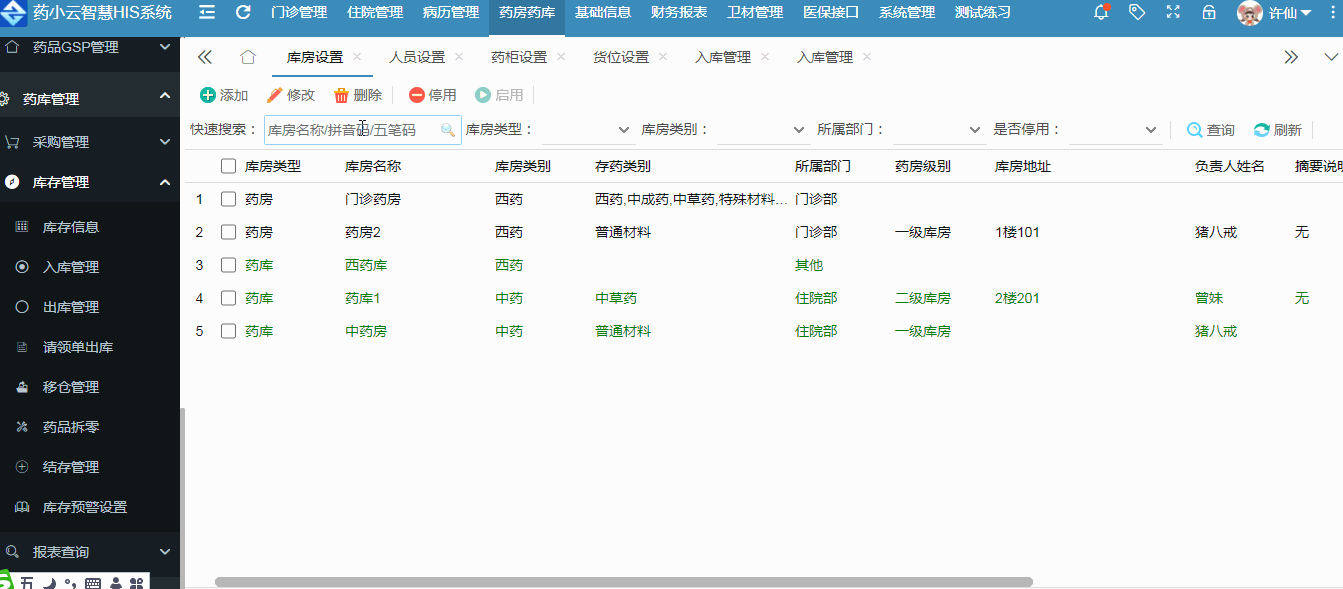Click the user avatar picture
The height and width of the screenshot is (589, 1343).
pyautogui.click(x=1249, y=13)
